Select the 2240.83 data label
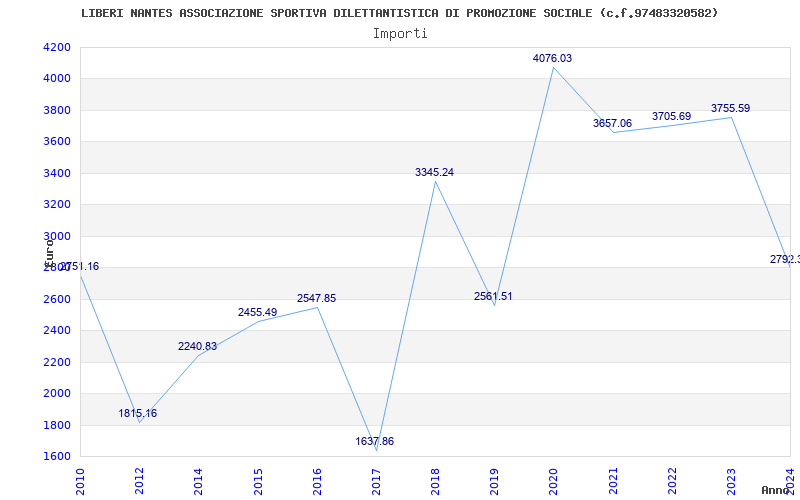Screen dimensions: 800x500 (x=197, y=346)
